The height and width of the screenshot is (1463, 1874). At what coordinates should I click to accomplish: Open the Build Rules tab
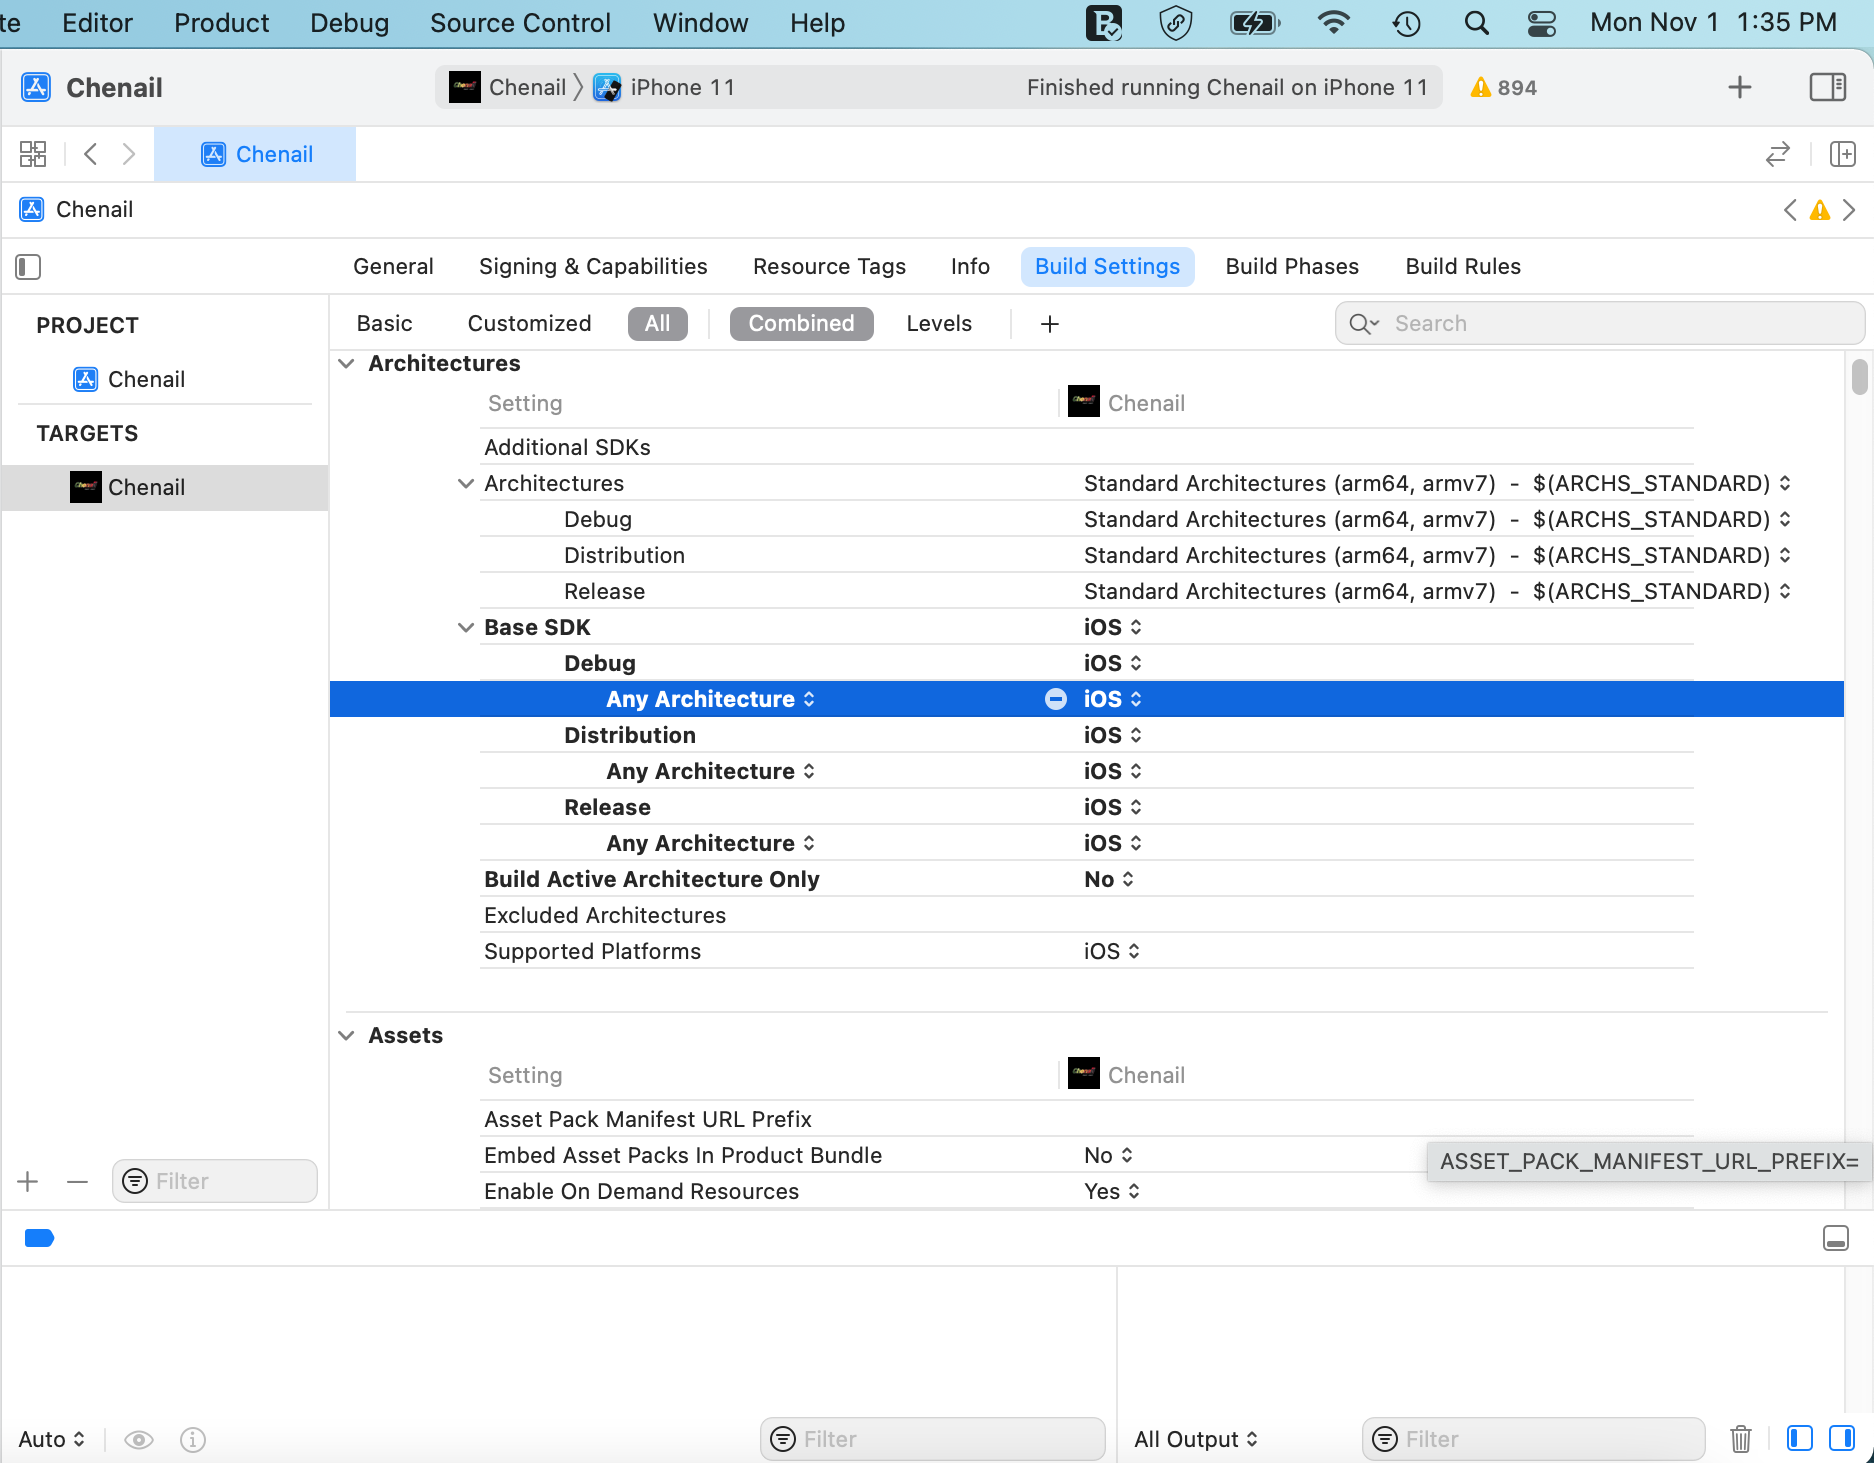[x=1463, y=266]
